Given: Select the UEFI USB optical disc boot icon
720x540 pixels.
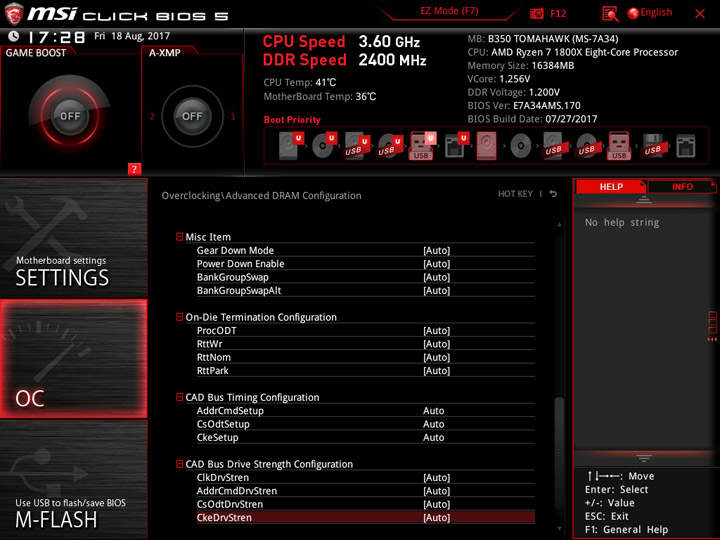Looking at the screenshot, I should coord(390,146).
